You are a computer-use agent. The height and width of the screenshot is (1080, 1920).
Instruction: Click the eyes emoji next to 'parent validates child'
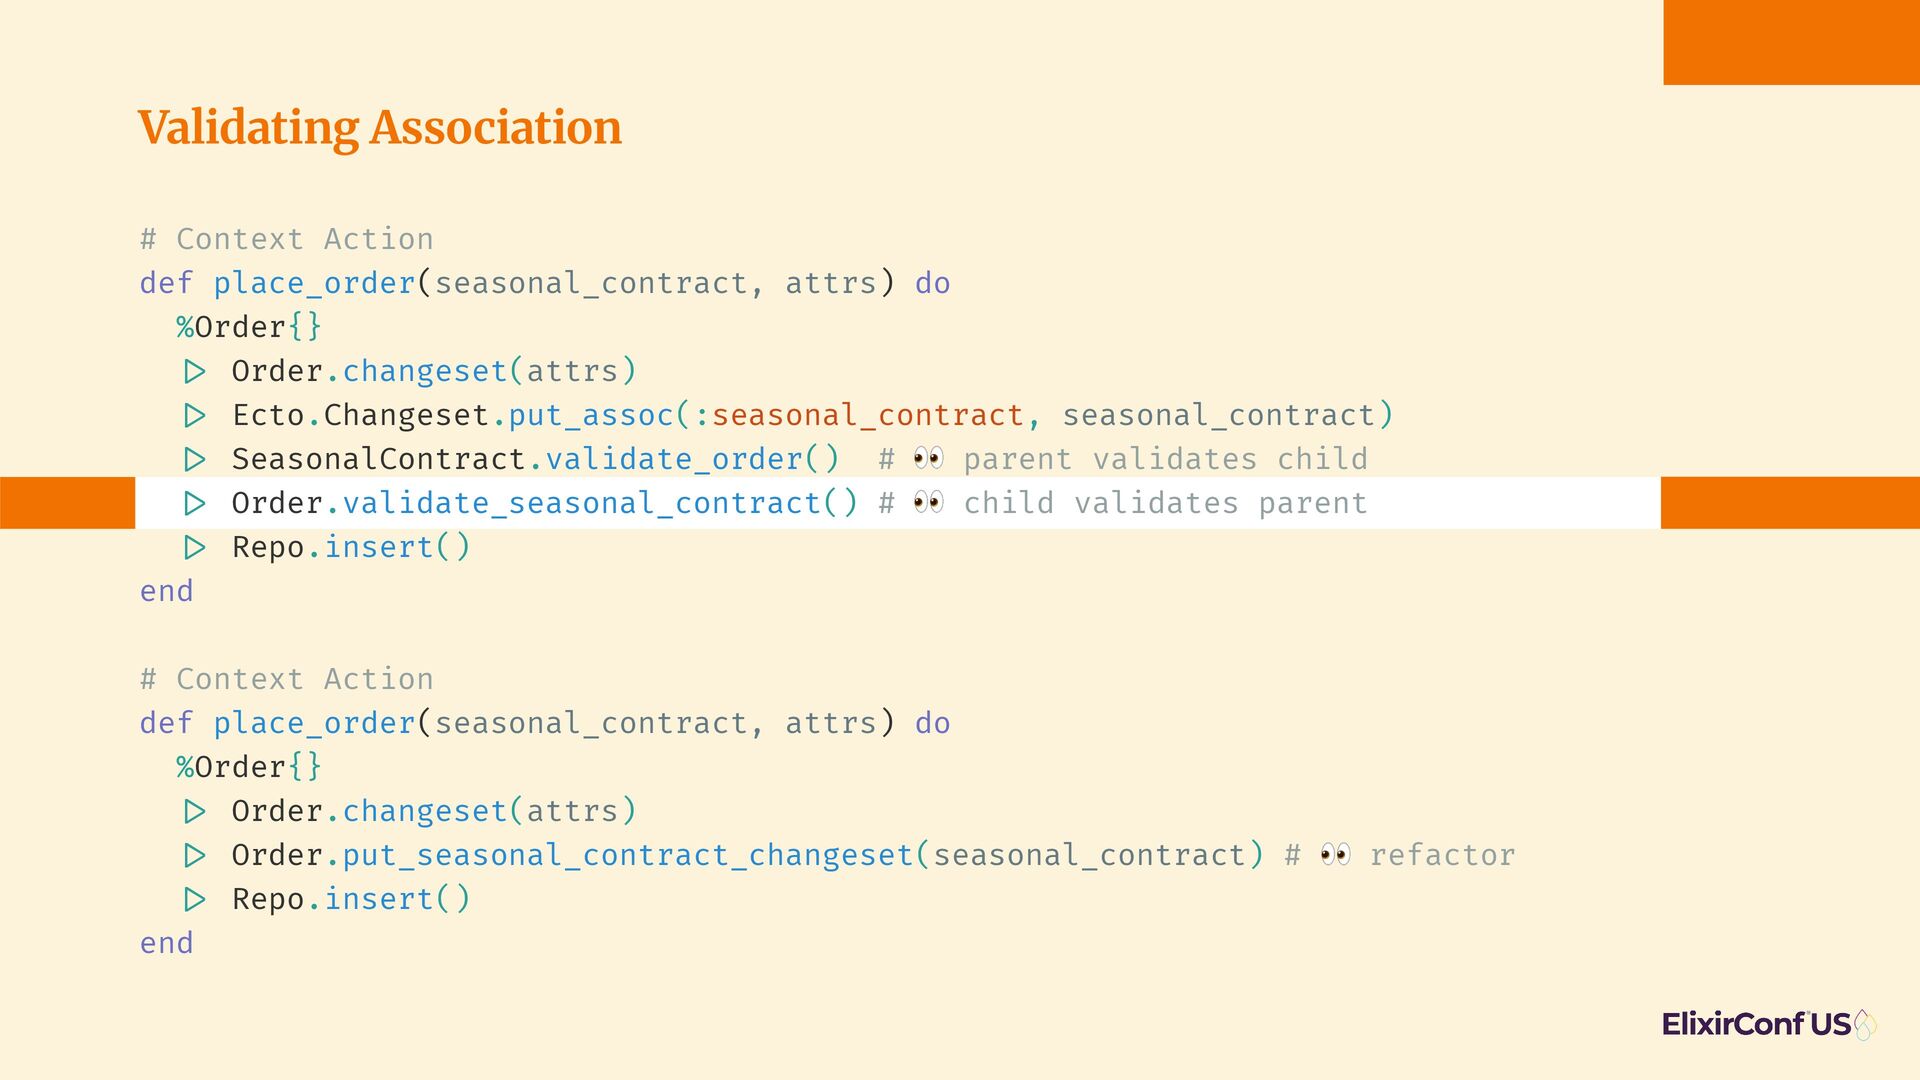(928, 459)
